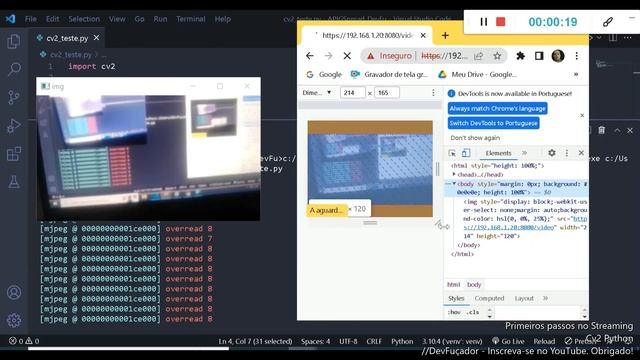Select the DevTools inspect element tool

point(452,153)
